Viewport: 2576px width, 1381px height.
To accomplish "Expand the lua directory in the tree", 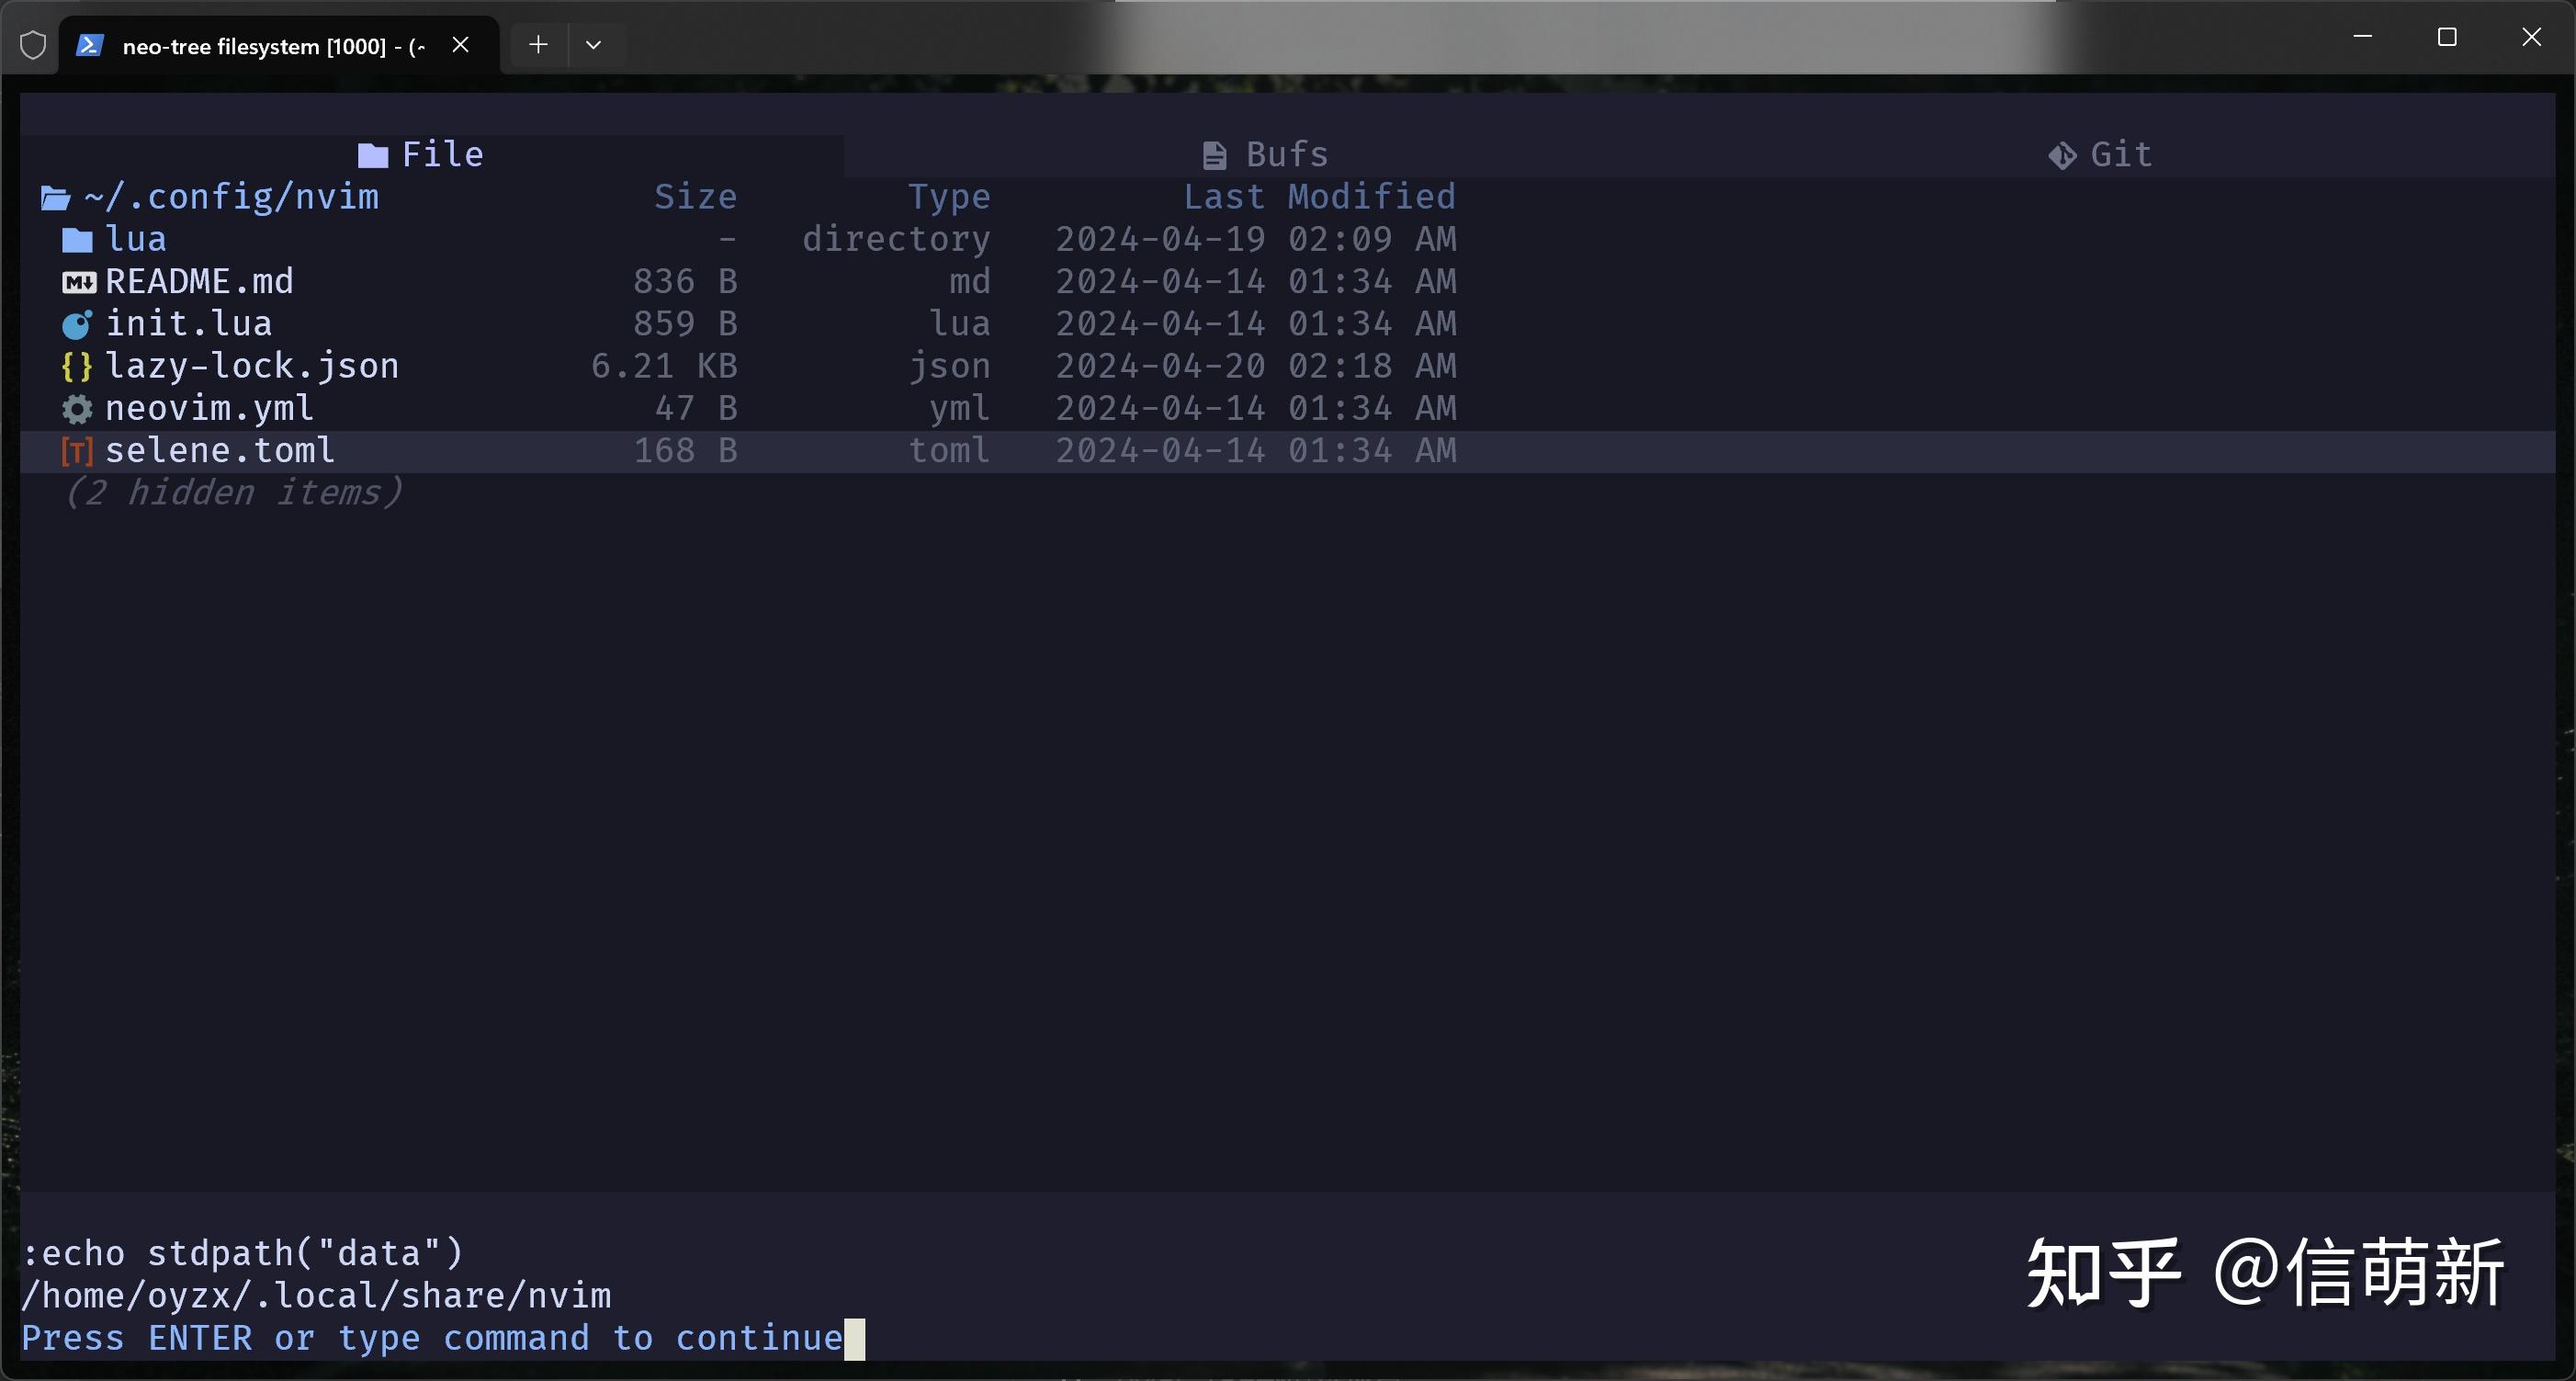I will [x=135, y=238].
